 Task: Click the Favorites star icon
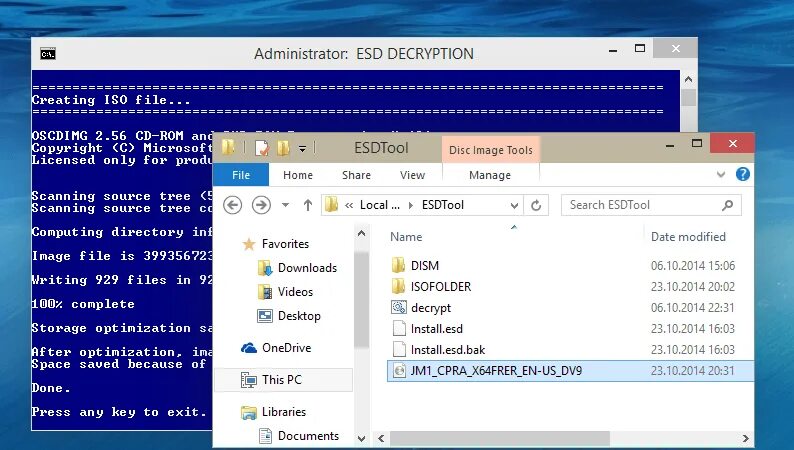coord(249,244)
